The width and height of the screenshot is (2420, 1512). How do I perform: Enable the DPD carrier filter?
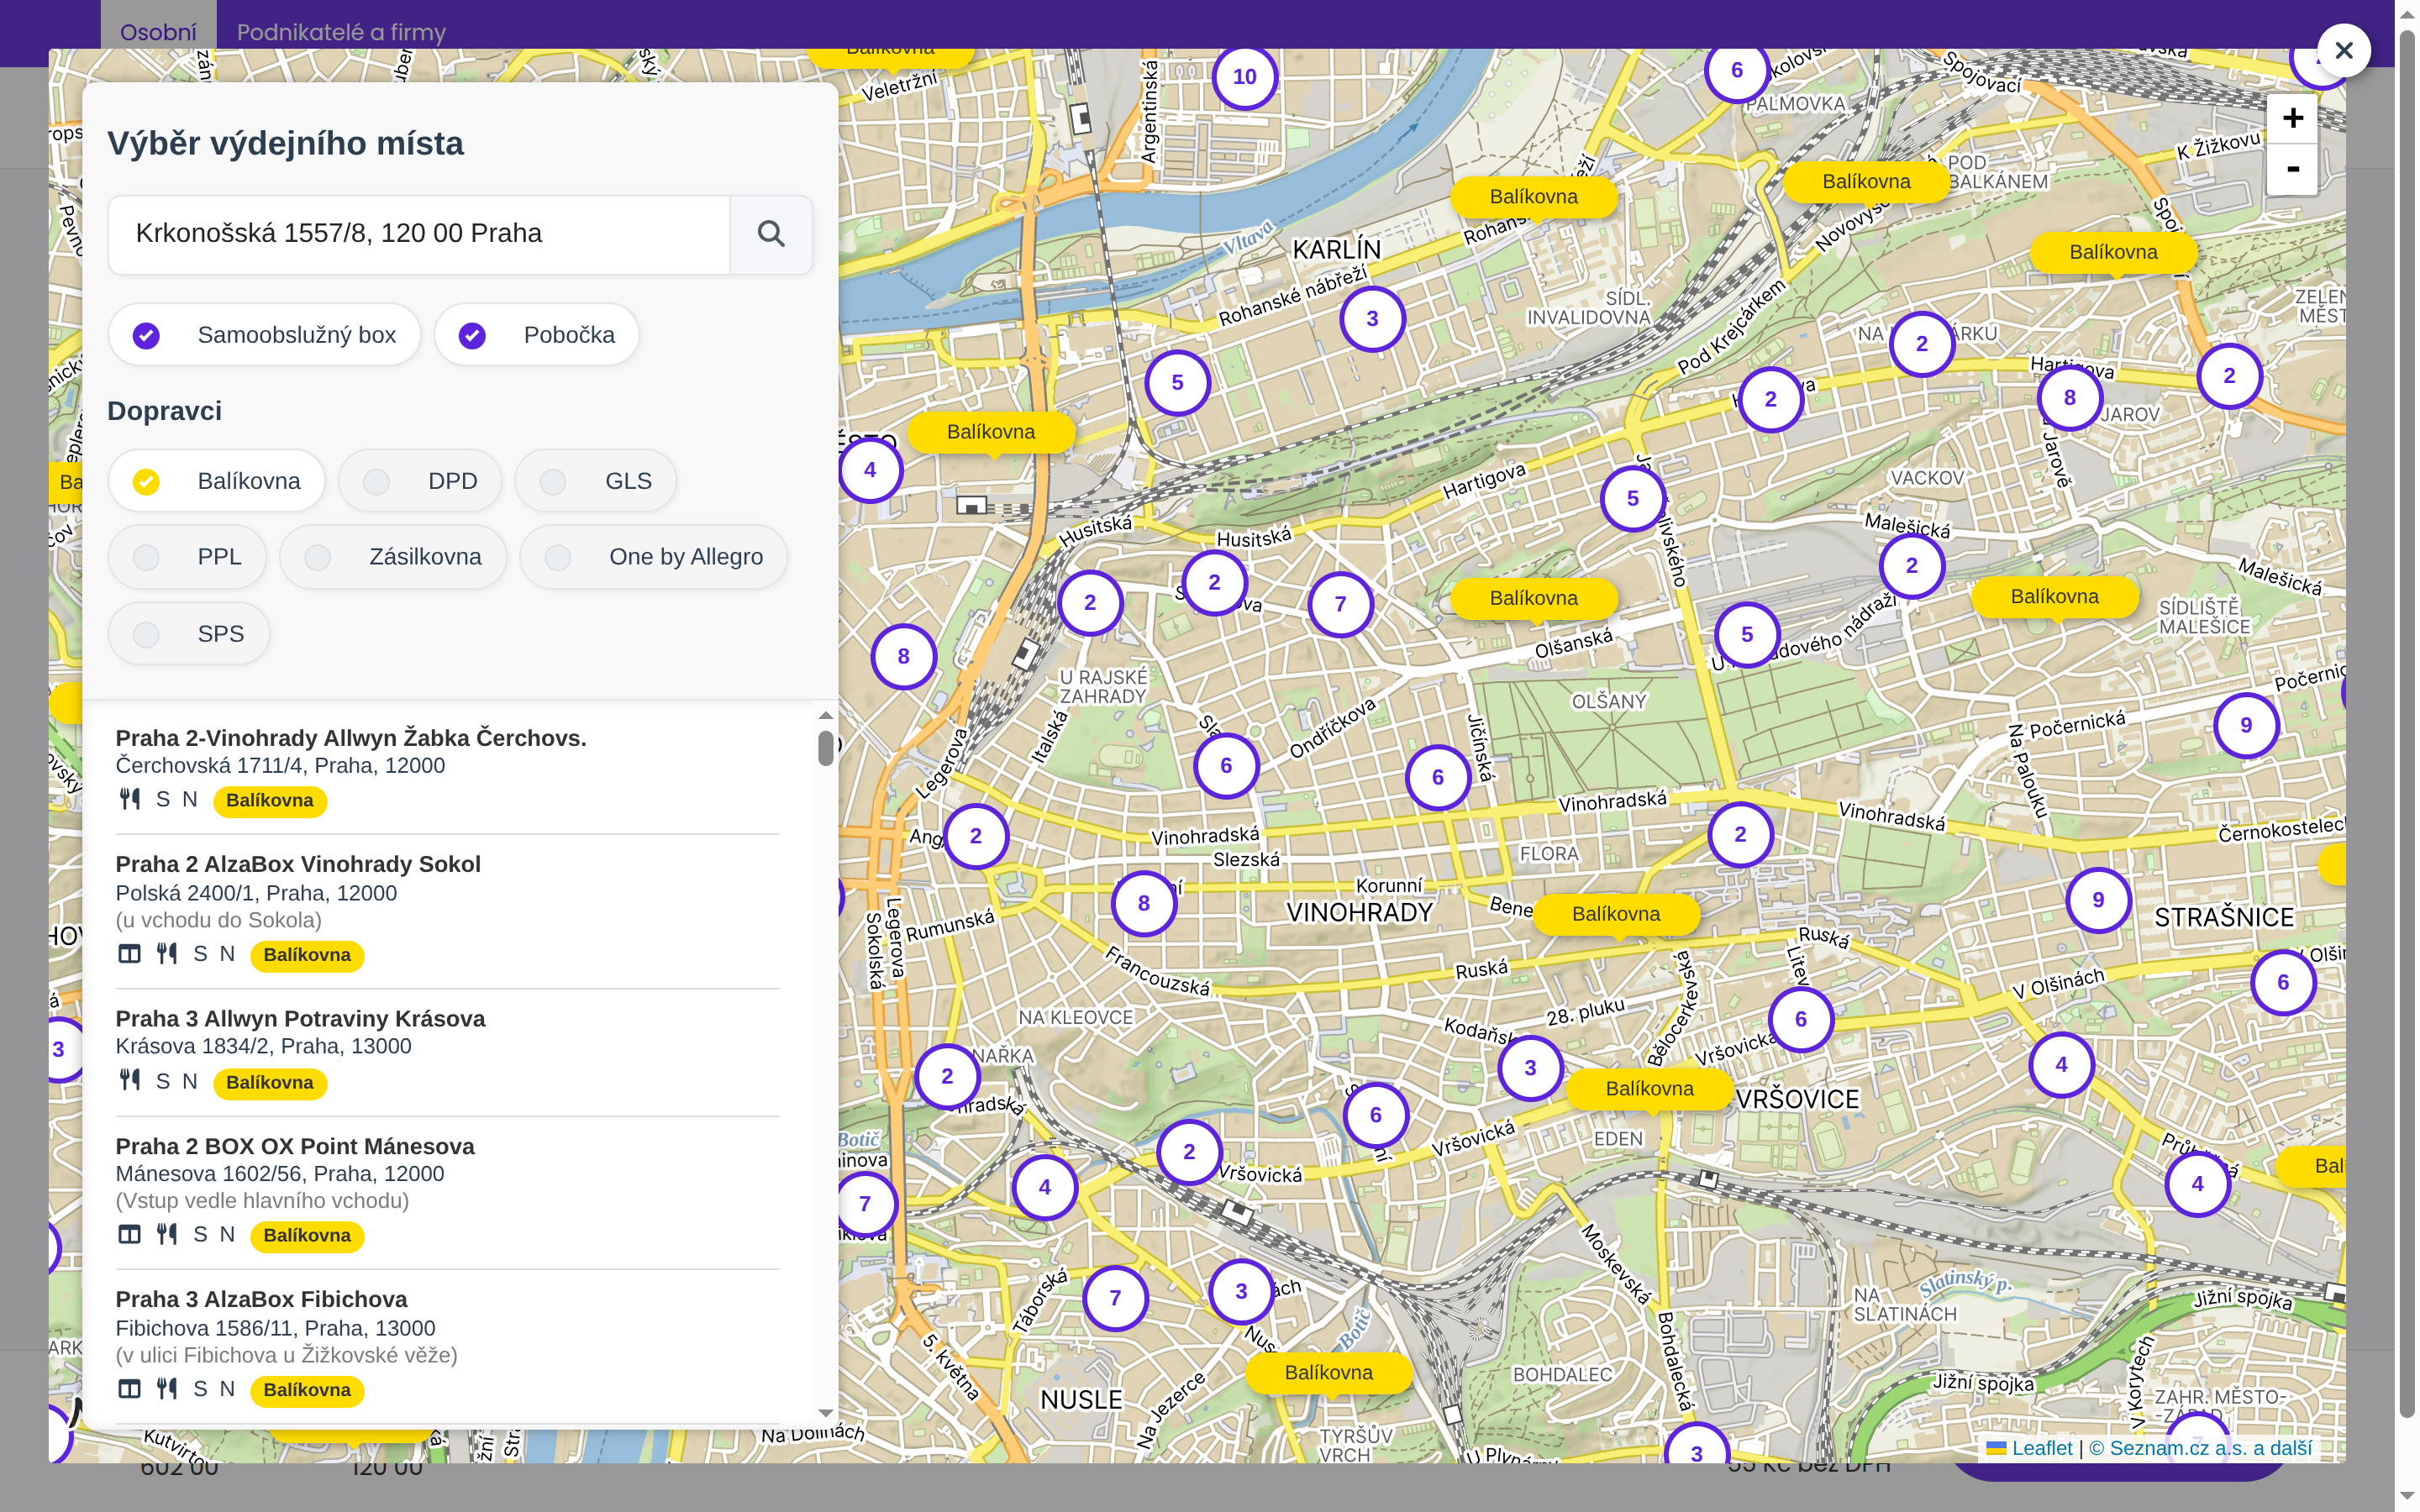420,481
